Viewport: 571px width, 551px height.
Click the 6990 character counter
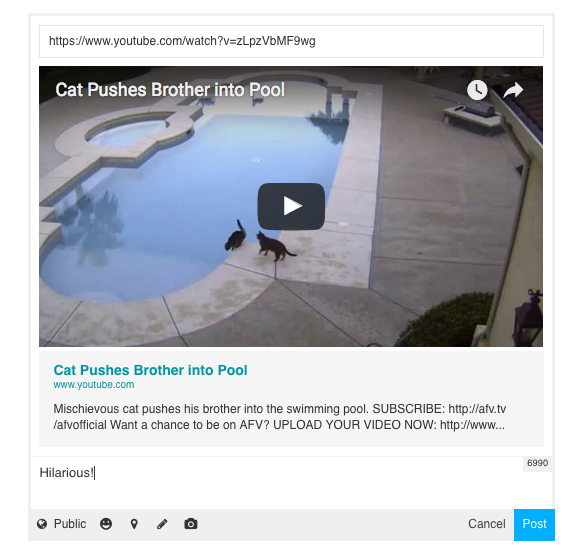tap(537, 463)
